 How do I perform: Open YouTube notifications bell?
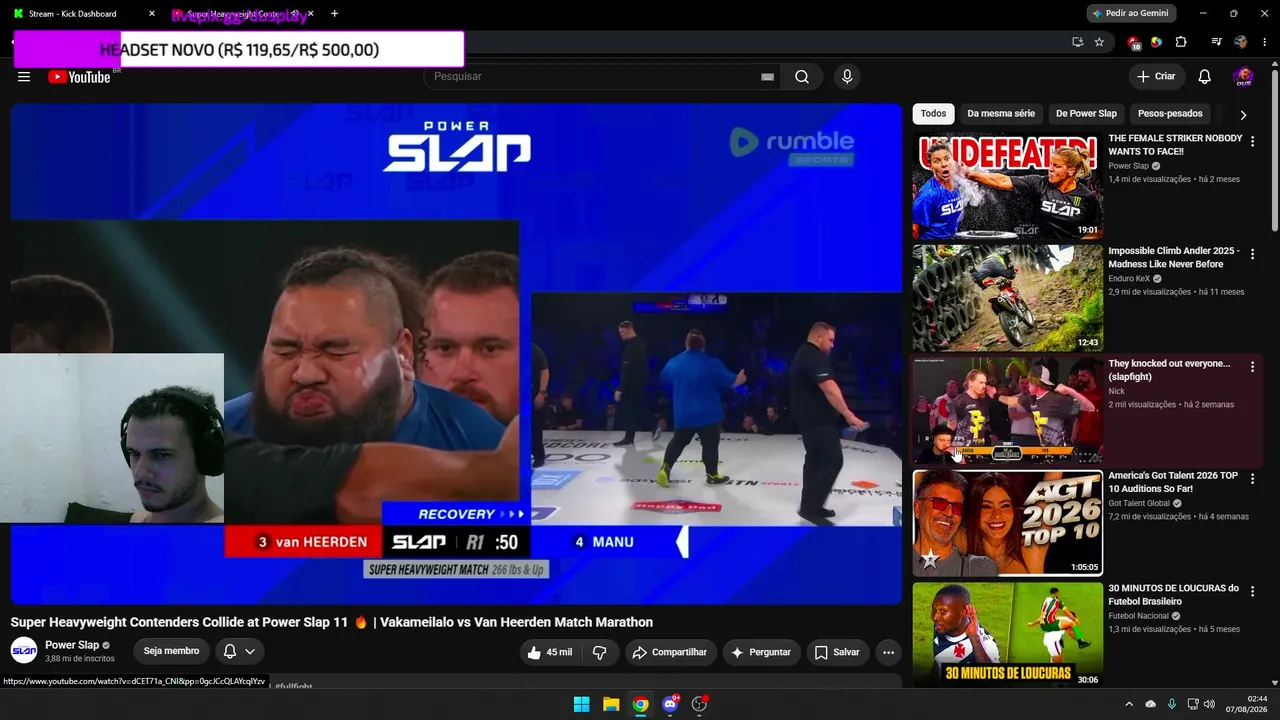pyautogui.click(x=1205, y=77)
